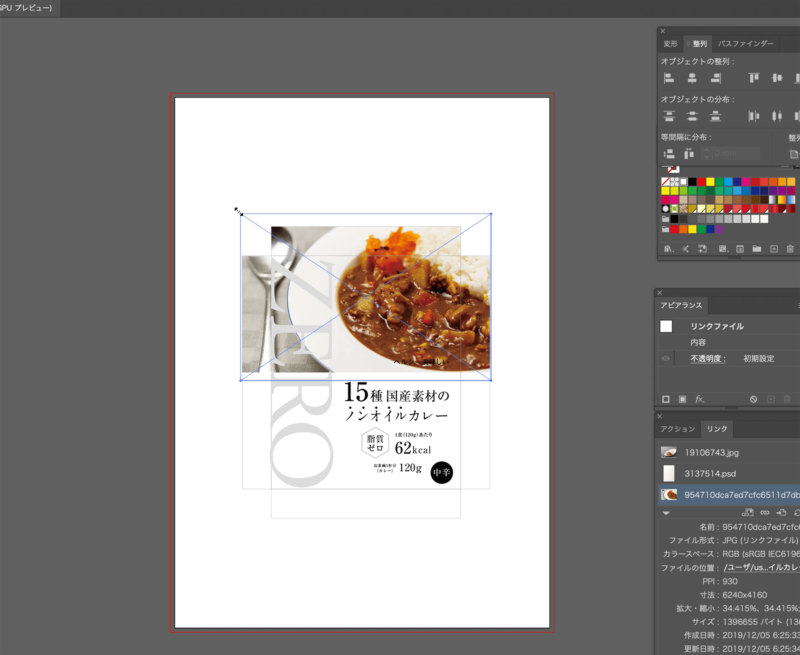Toggle the opacity visibility eye icon
This screenshot has width=800, height=655.
[x=666, y=358]
